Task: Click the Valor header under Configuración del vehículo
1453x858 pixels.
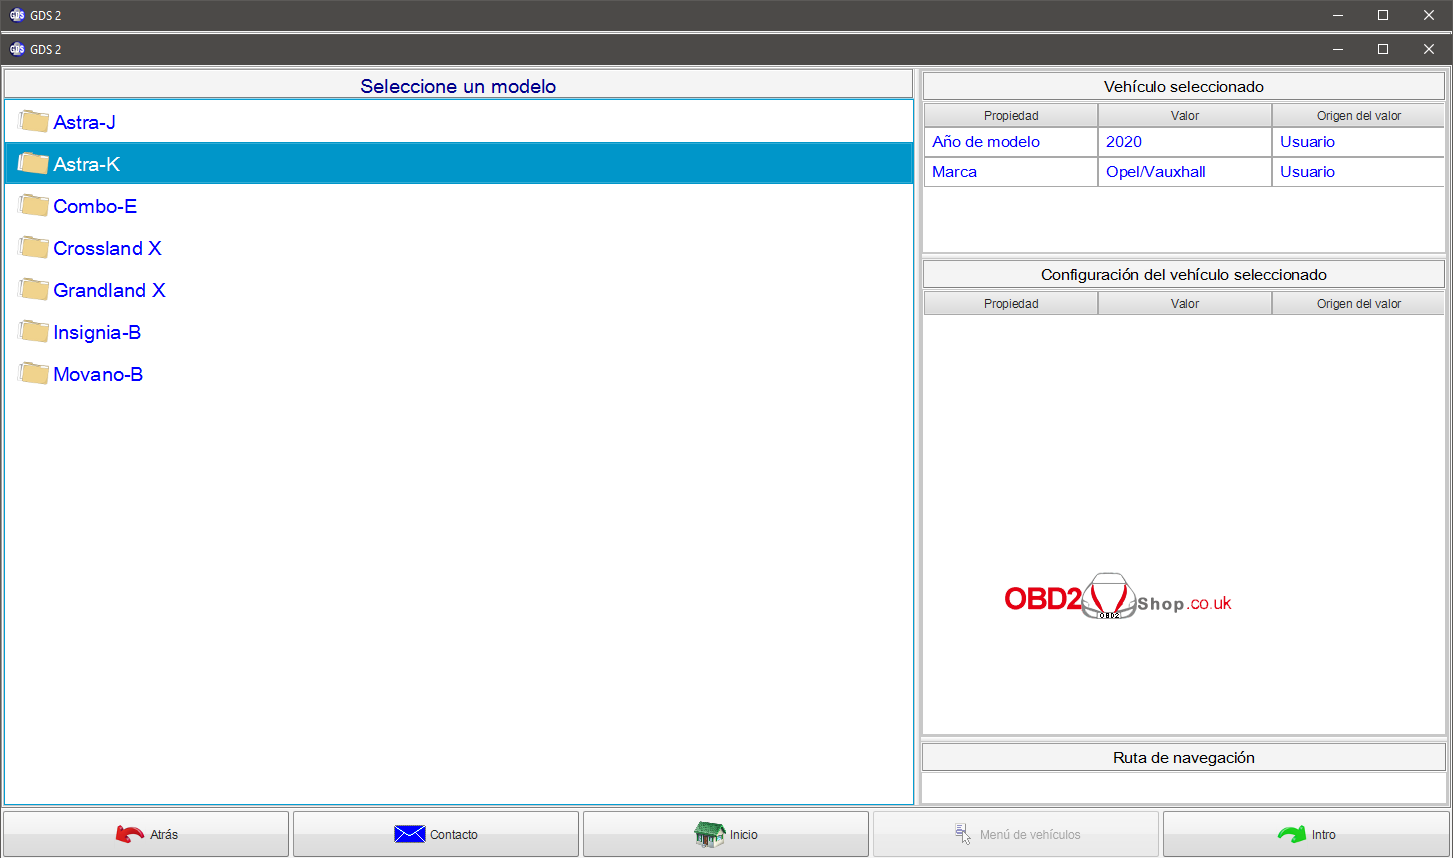Action: click(1185, 304)
